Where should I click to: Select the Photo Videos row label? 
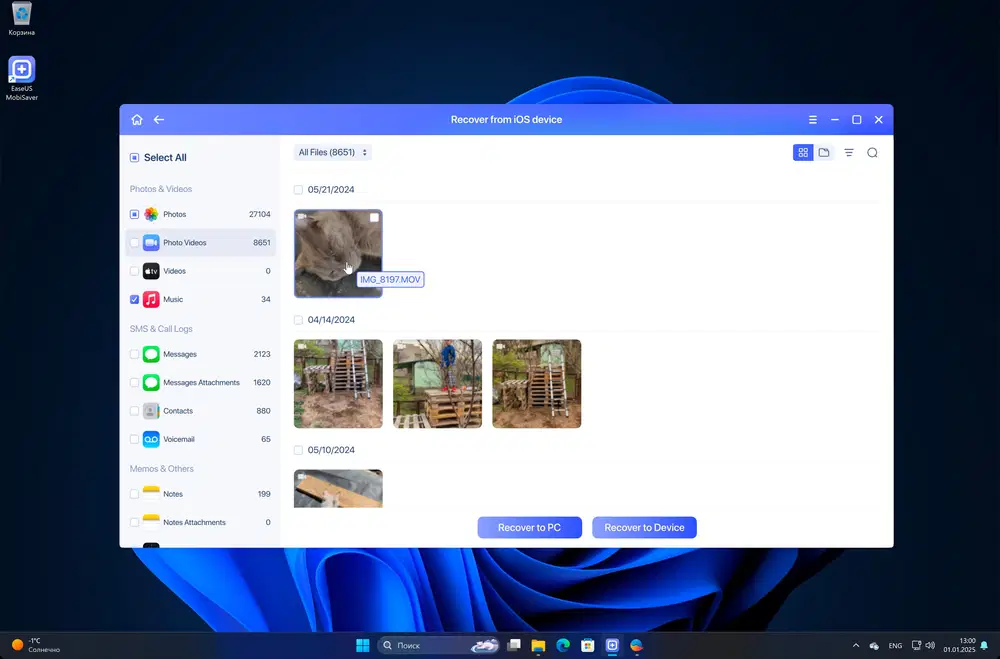(185, 242)
